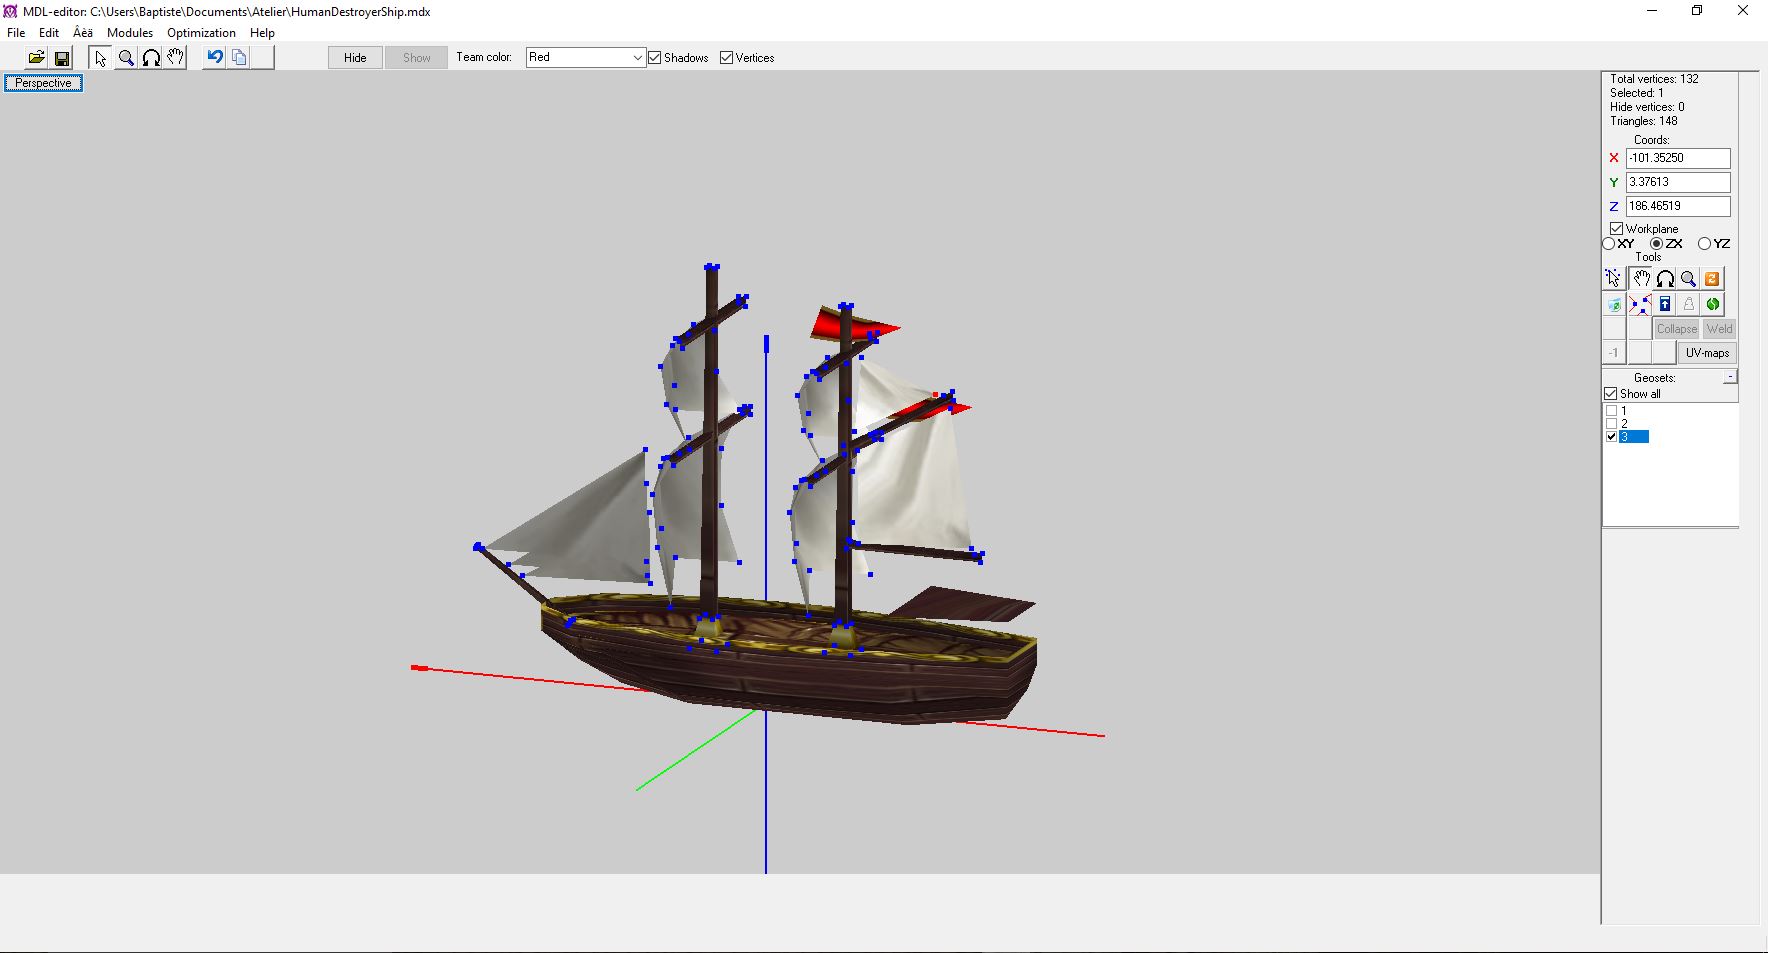Click the Collapse button

[1677, 329]
